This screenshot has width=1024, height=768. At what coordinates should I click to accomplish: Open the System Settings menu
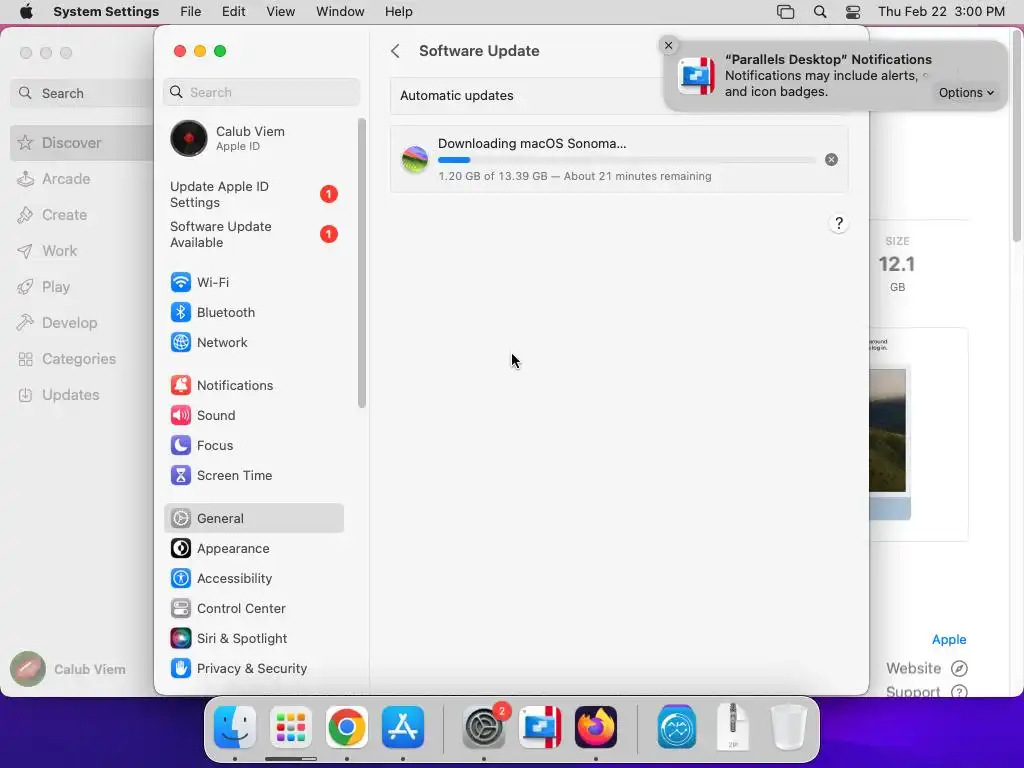tap(106, 12)
